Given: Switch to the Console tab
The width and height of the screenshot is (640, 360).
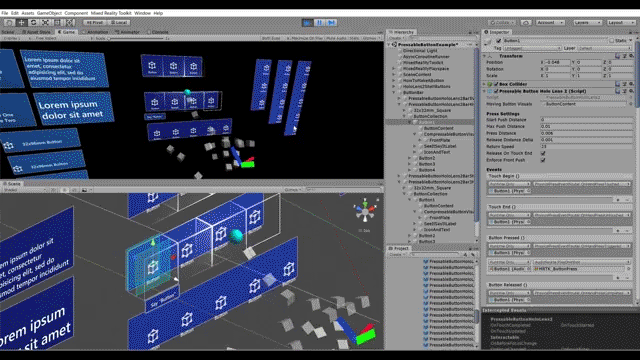Looking at the screenshot, I should point(158,32).
